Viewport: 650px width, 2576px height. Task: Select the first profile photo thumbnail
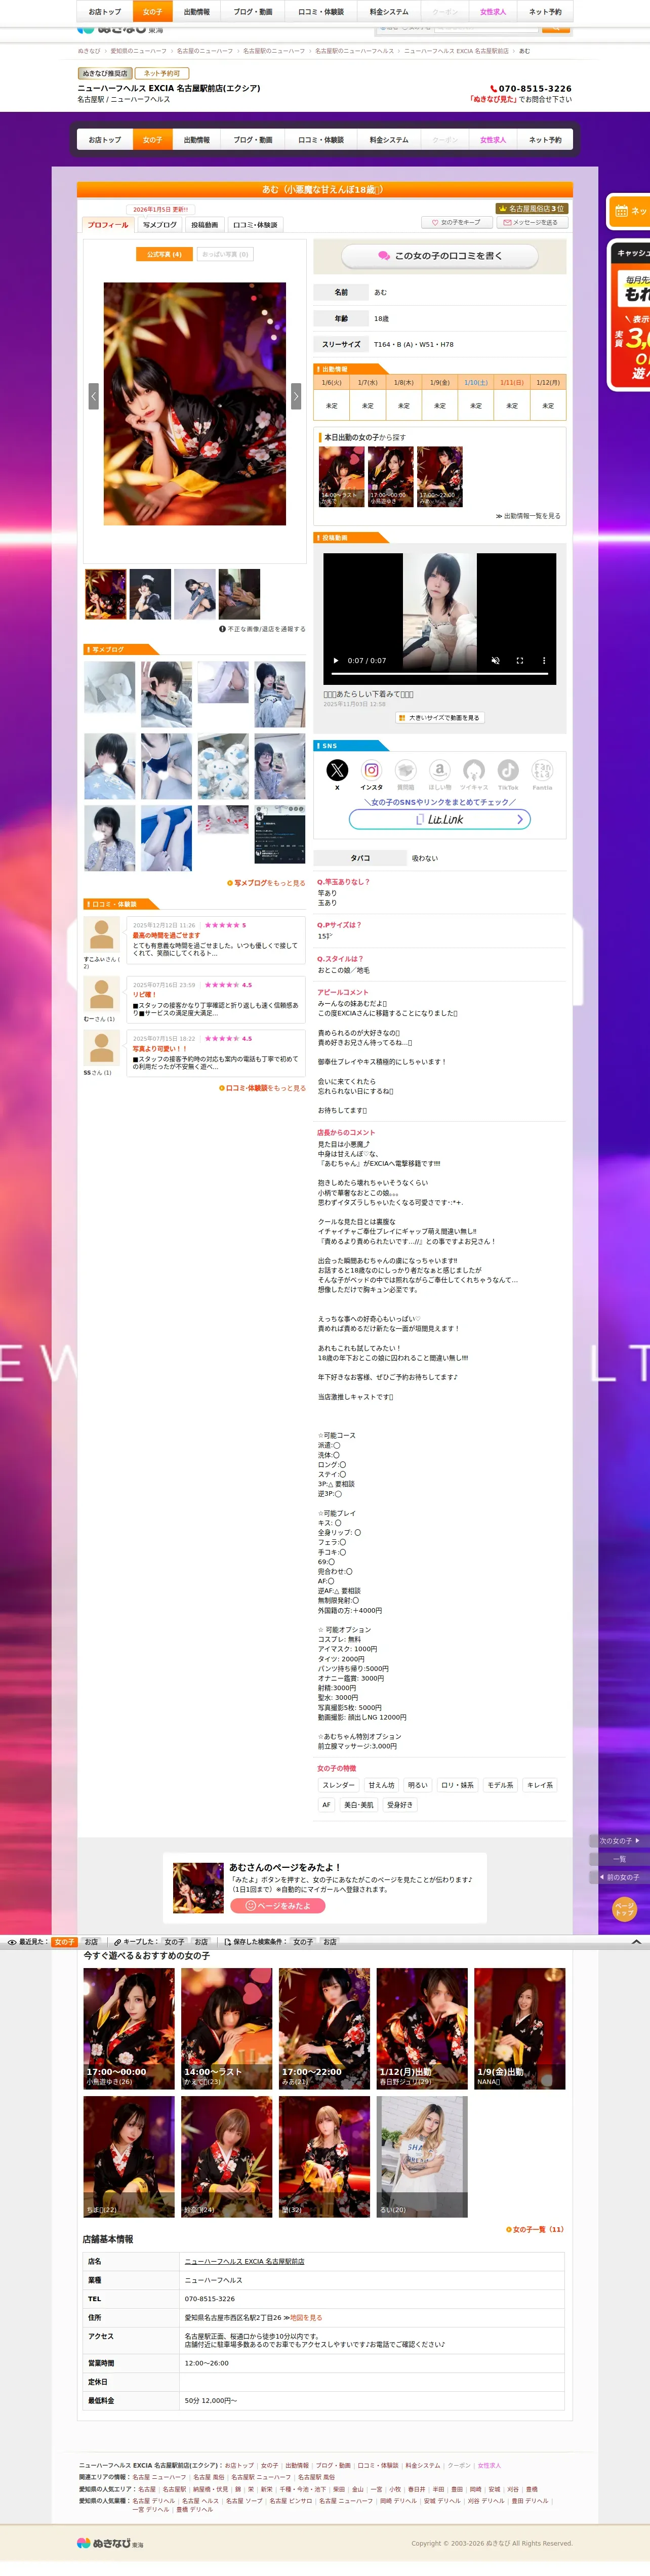pyautogui.click(x=106, y=594)
